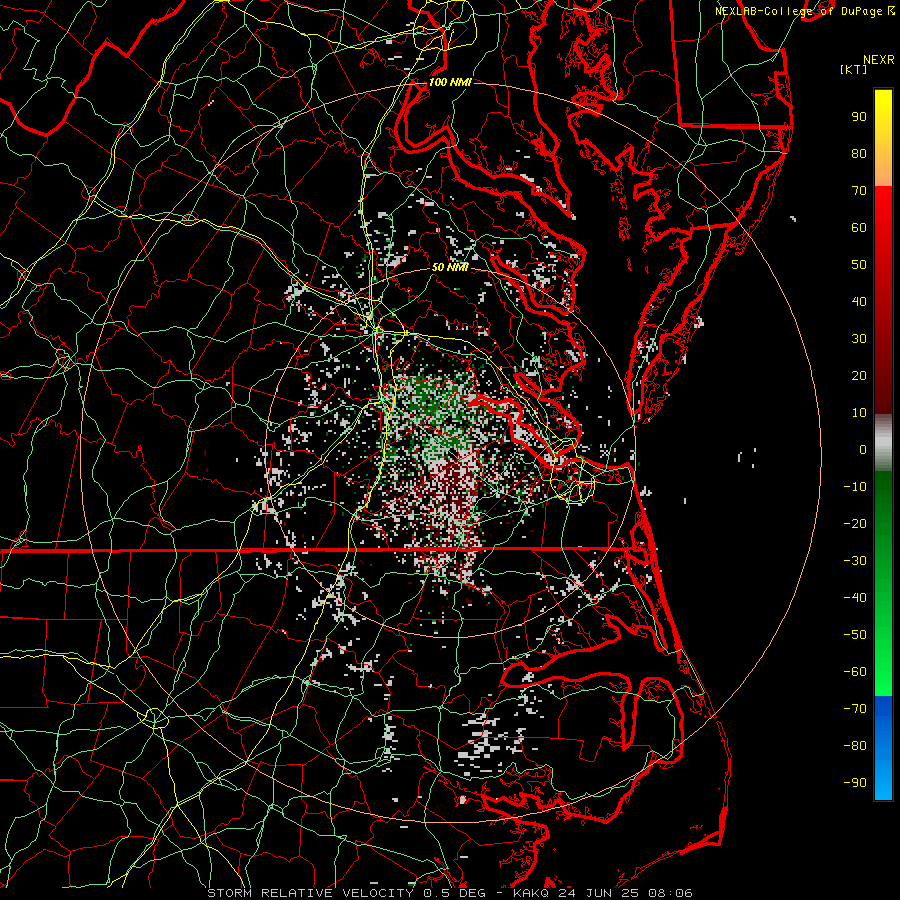Click the 0 value on velocity scale
Image resolution: width=900 pixels, height=900 pixels.
pos(863,450)
